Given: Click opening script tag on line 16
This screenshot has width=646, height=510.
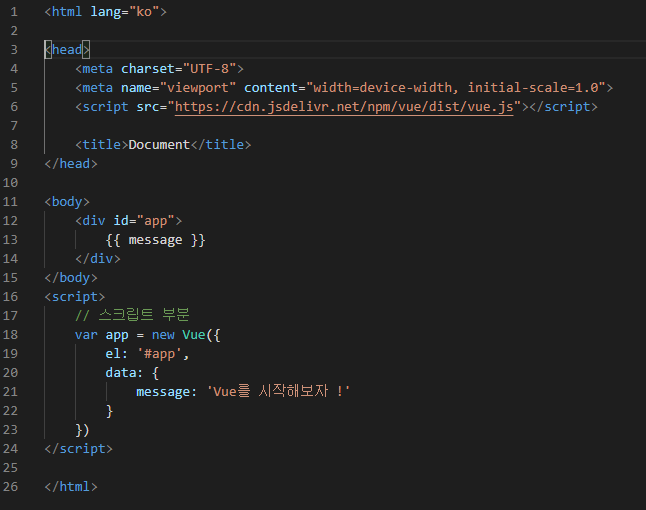Looking at the screenshot, I should tap(75, 297).
